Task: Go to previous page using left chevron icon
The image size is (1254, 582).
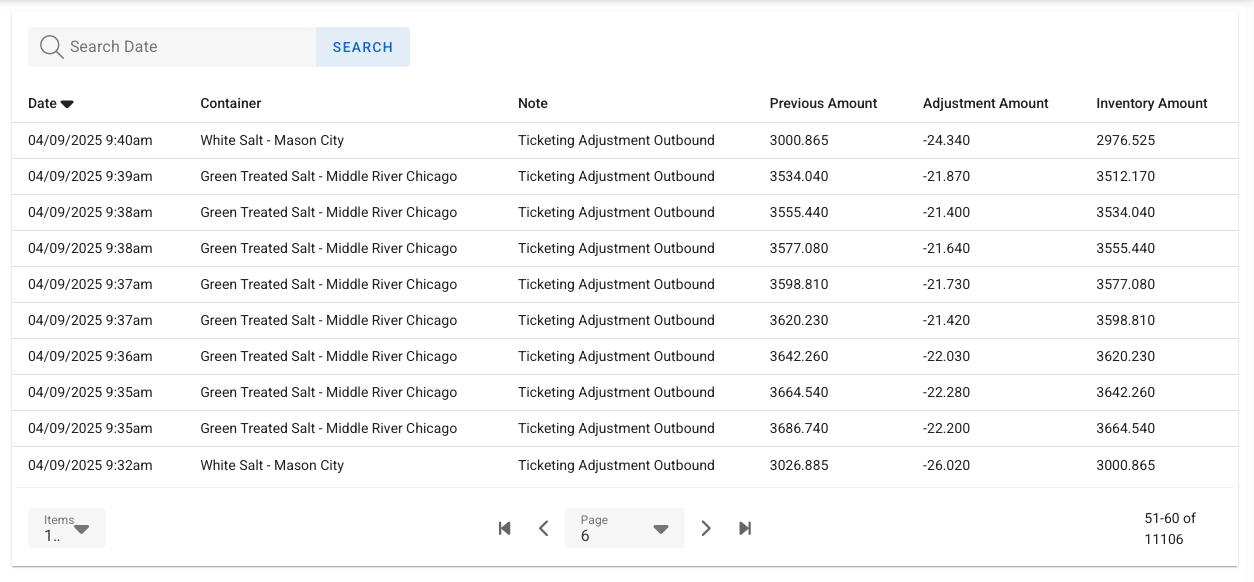Action: 544,528
